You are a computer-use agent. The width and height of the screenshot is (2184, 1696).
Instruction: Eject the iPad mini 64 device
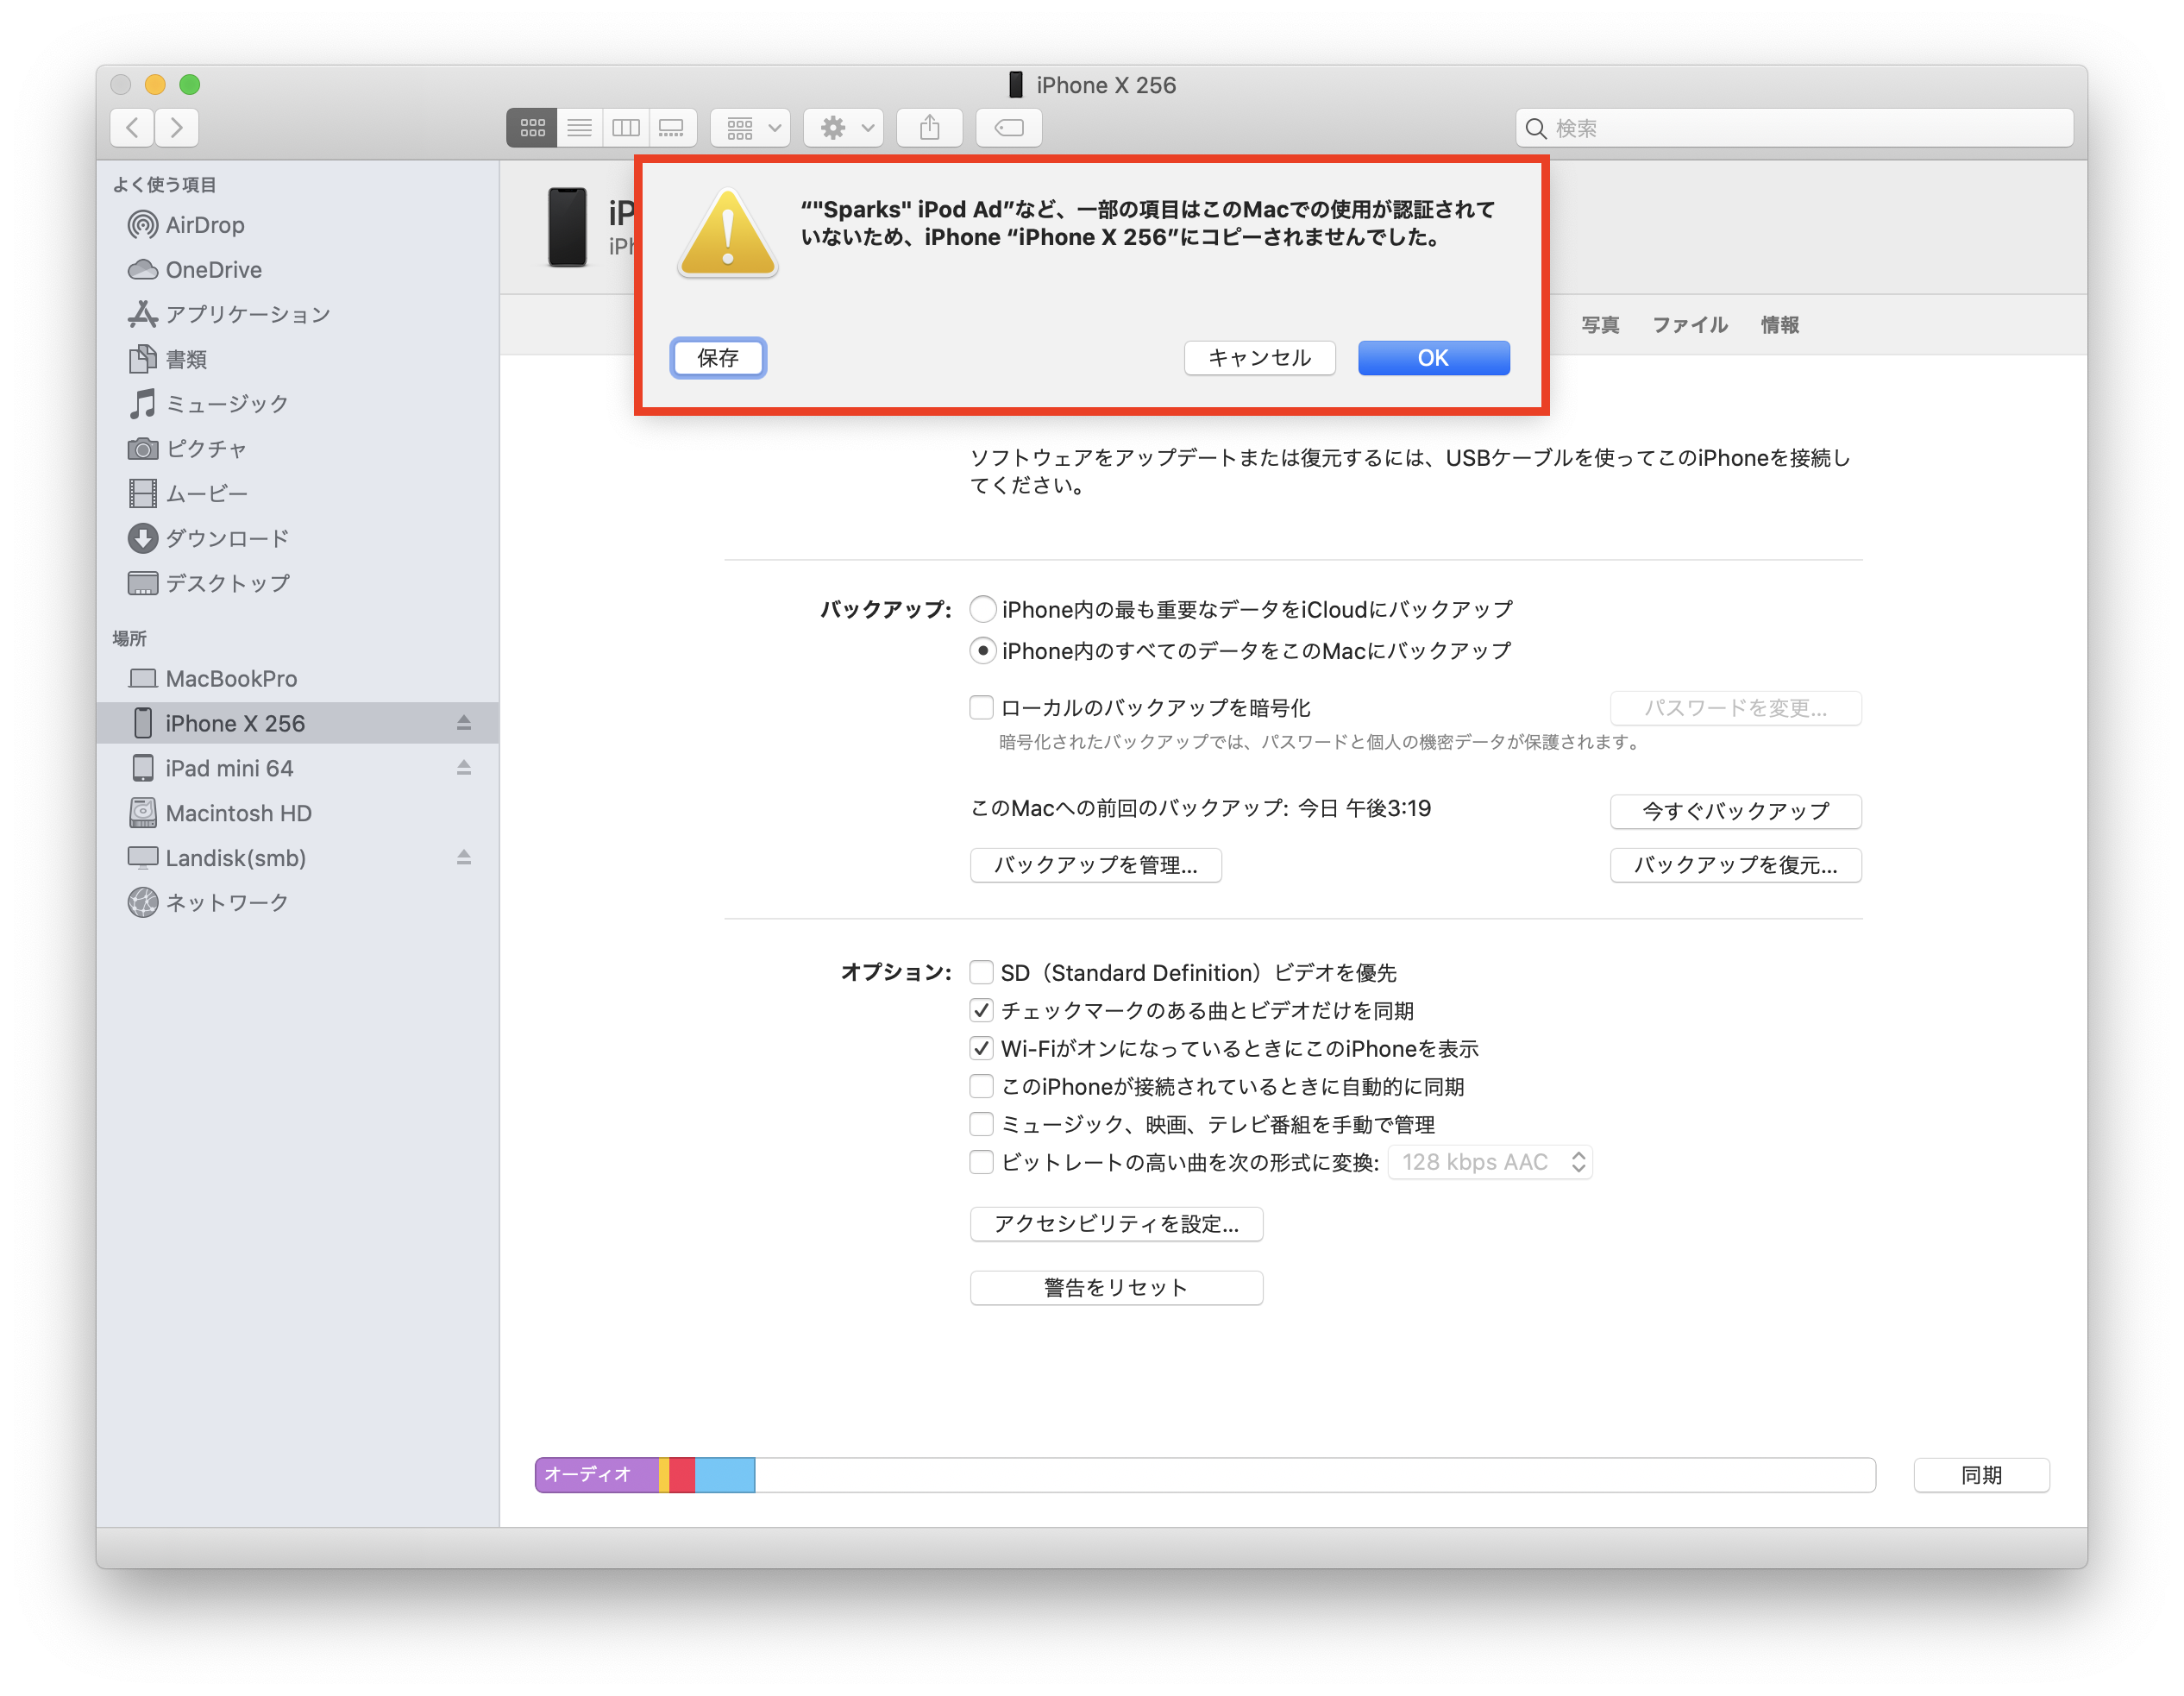click(x=464, y=768)
